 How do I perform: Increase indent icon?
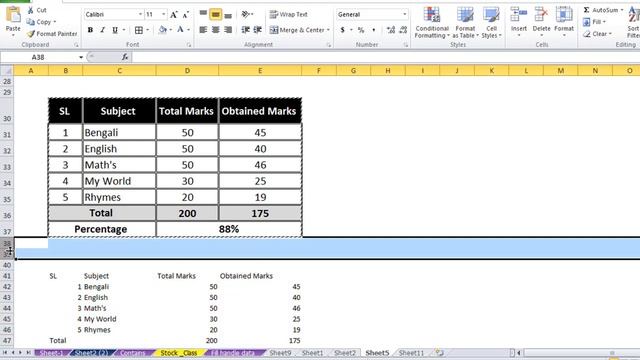(258, 30)
